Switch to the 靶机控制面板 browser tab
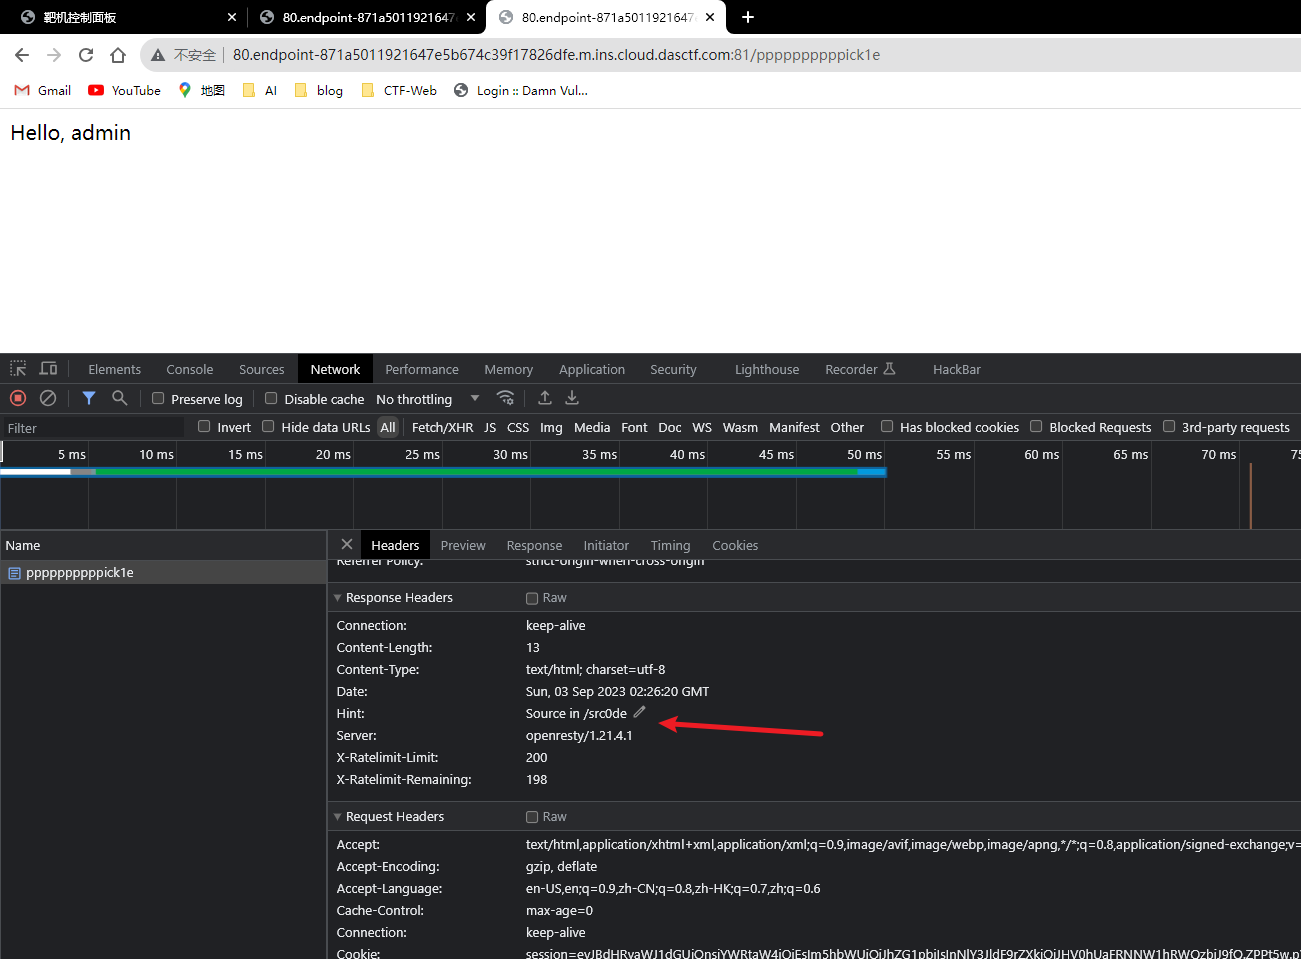 125,17
